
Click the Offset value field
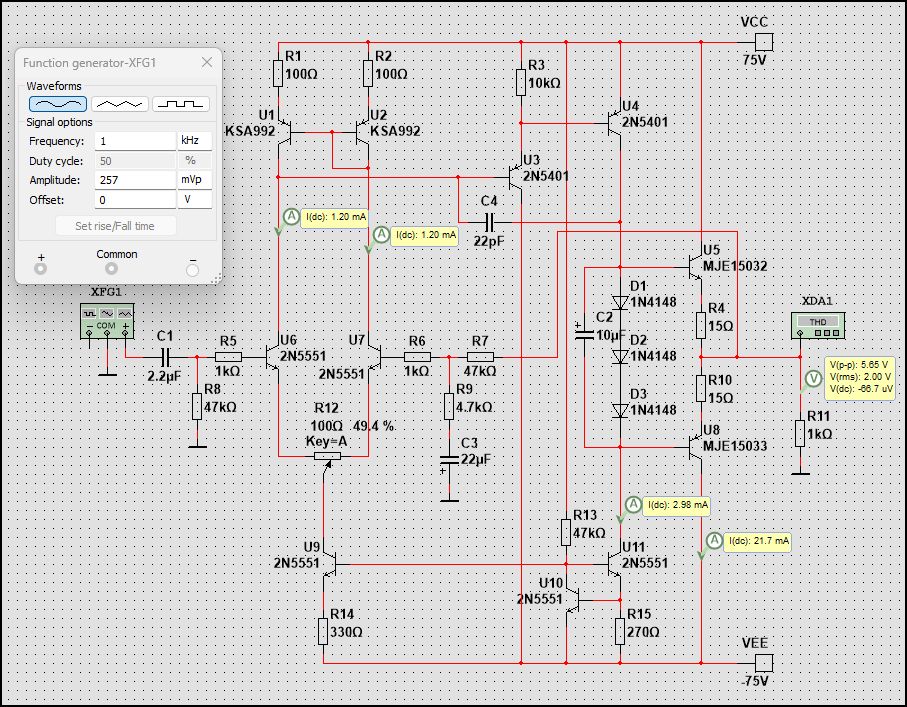click(135, 200)
